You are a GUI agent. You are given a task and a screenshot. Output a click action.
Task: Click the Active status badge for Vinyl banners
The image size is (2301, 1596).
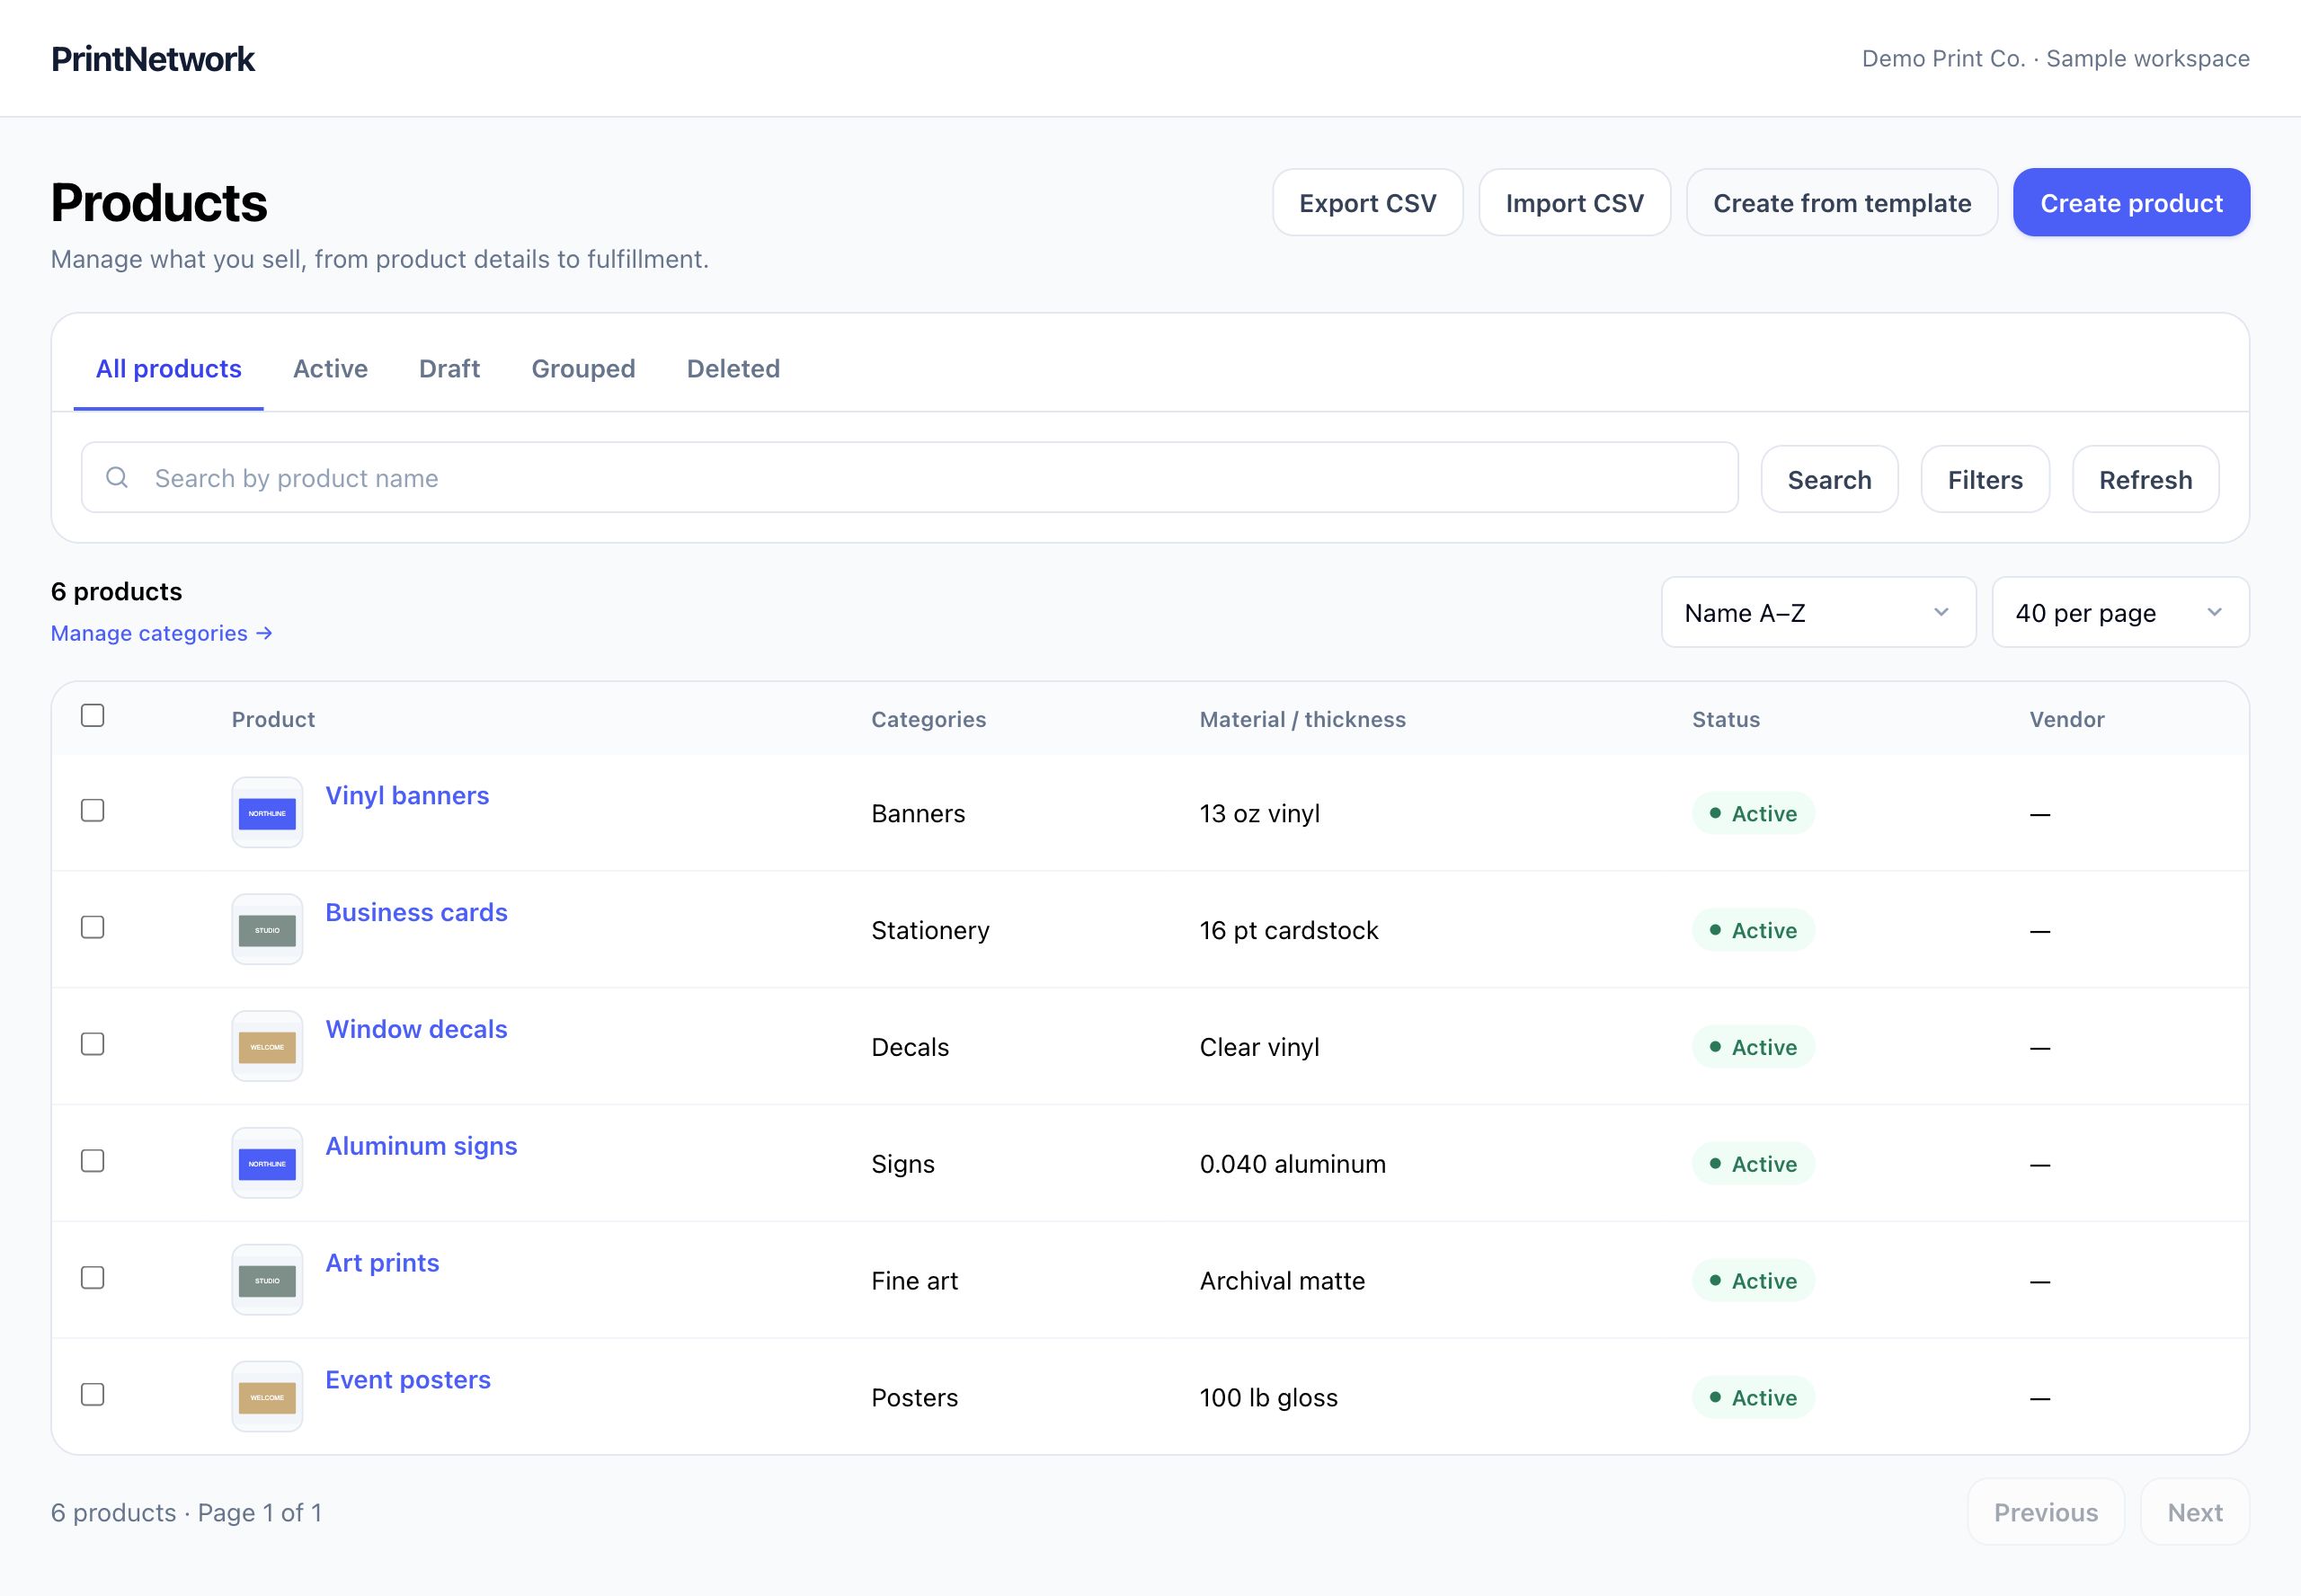click(1753, 813)
